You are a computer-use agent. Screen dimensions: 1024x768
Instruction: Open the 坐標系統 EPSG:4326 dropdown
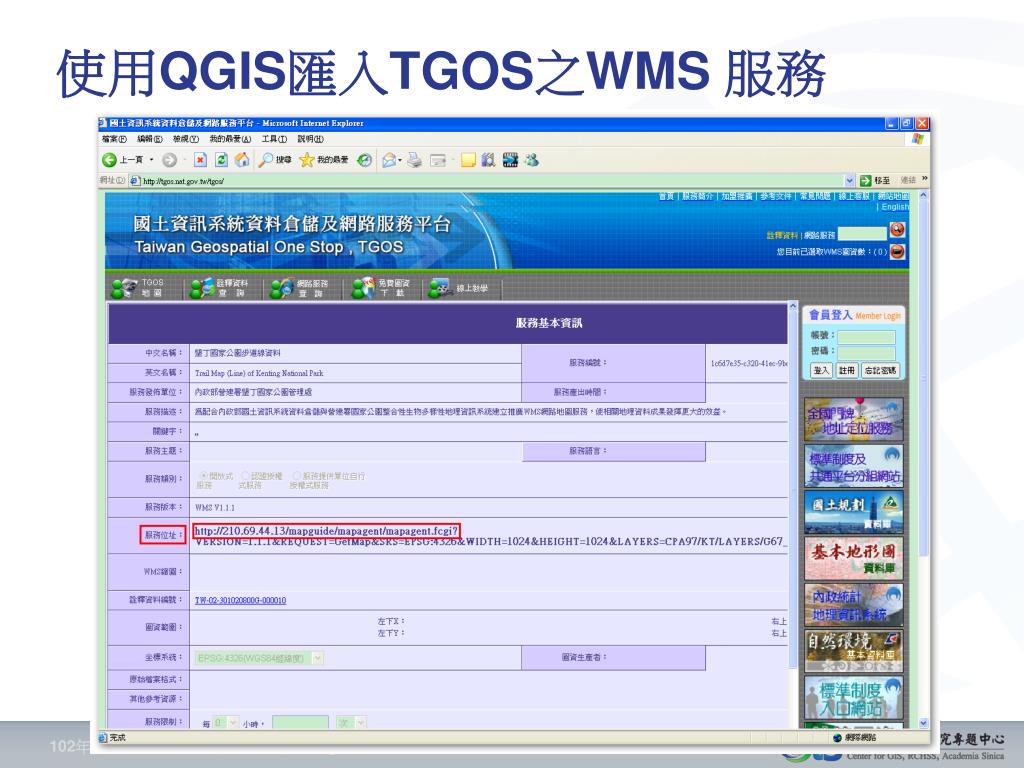point(259,658)
